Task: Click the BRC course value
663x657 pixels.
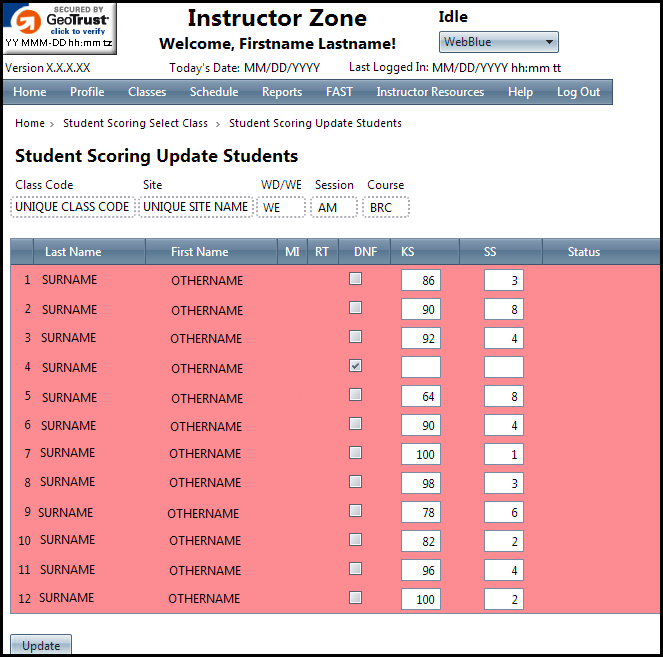Action: click(x=386, y=207)
